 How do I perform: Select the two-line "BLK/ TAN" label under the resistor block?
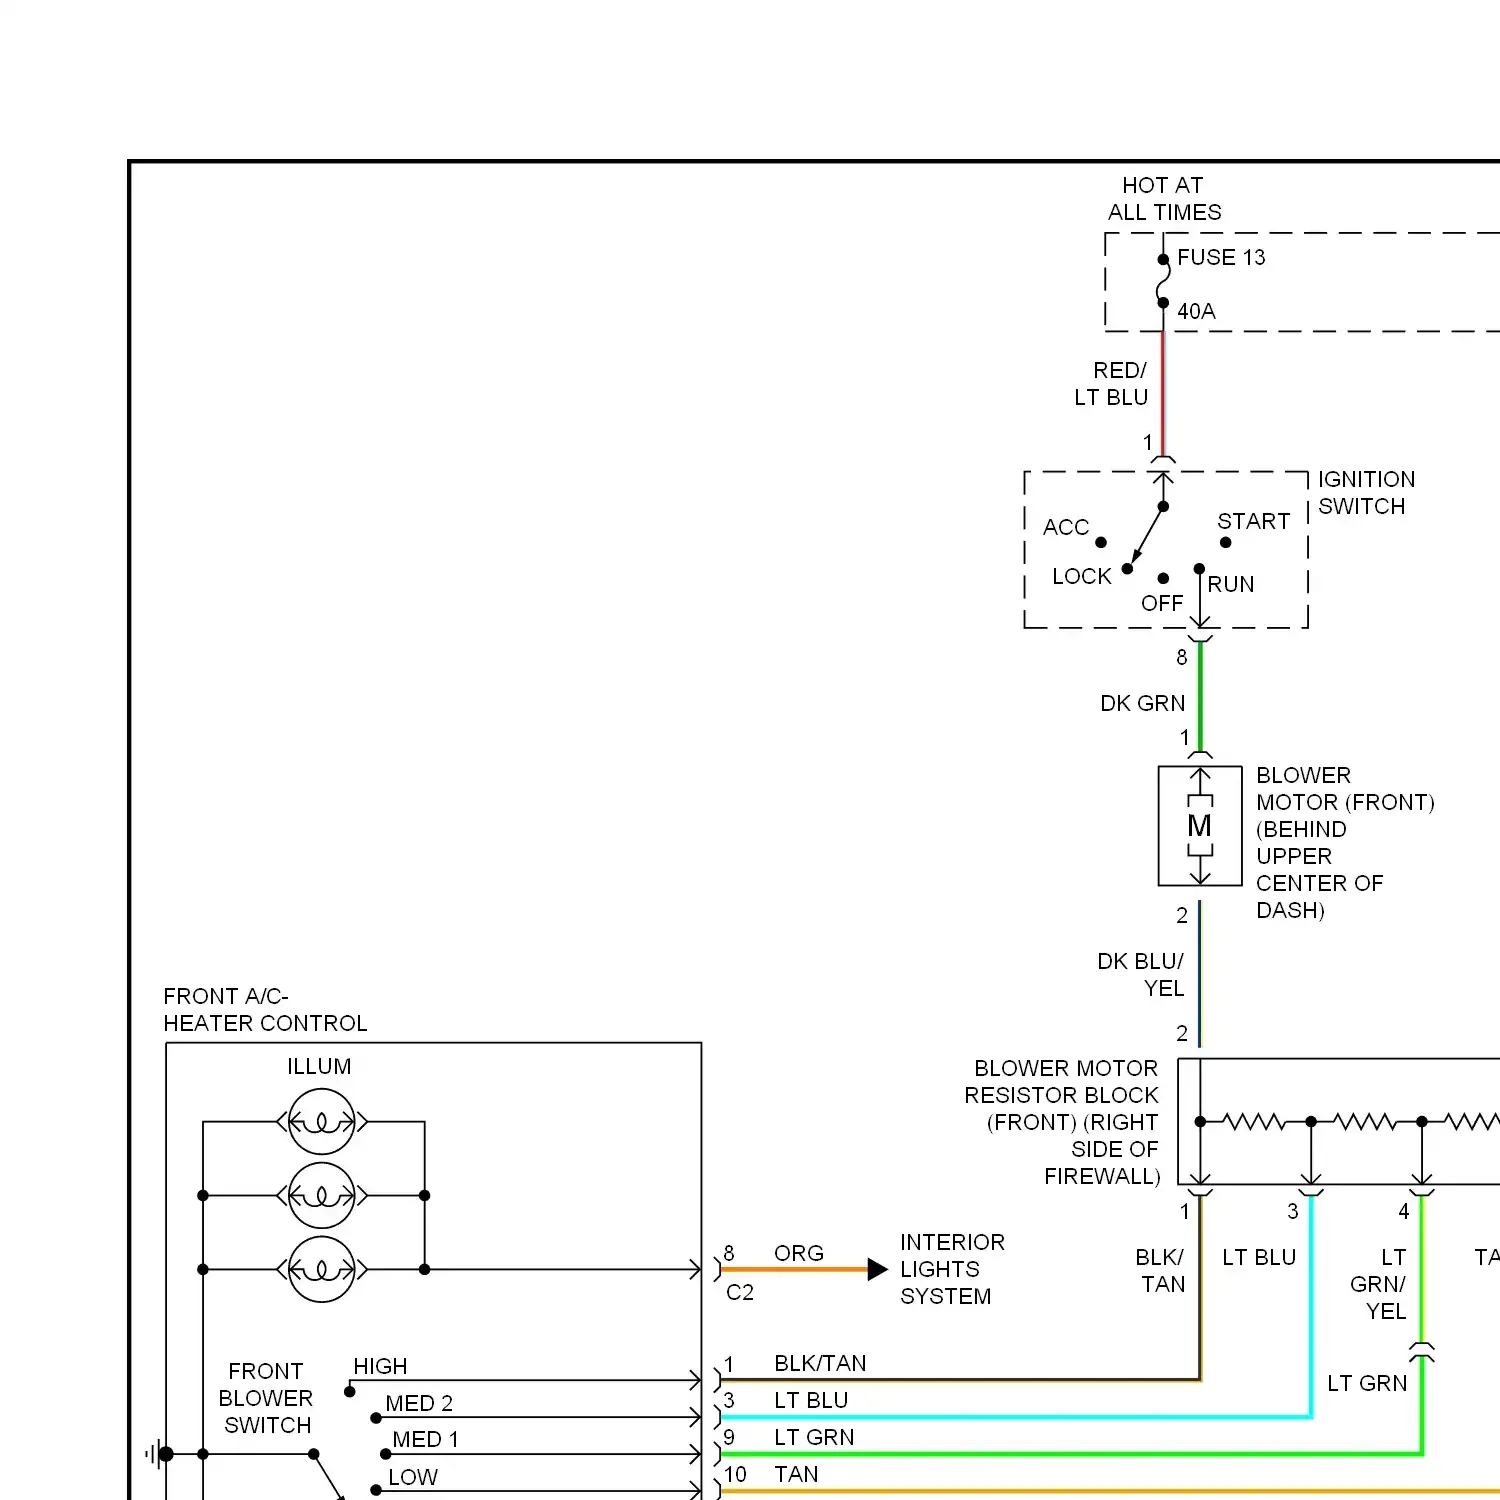[x=1160, y=1270]
